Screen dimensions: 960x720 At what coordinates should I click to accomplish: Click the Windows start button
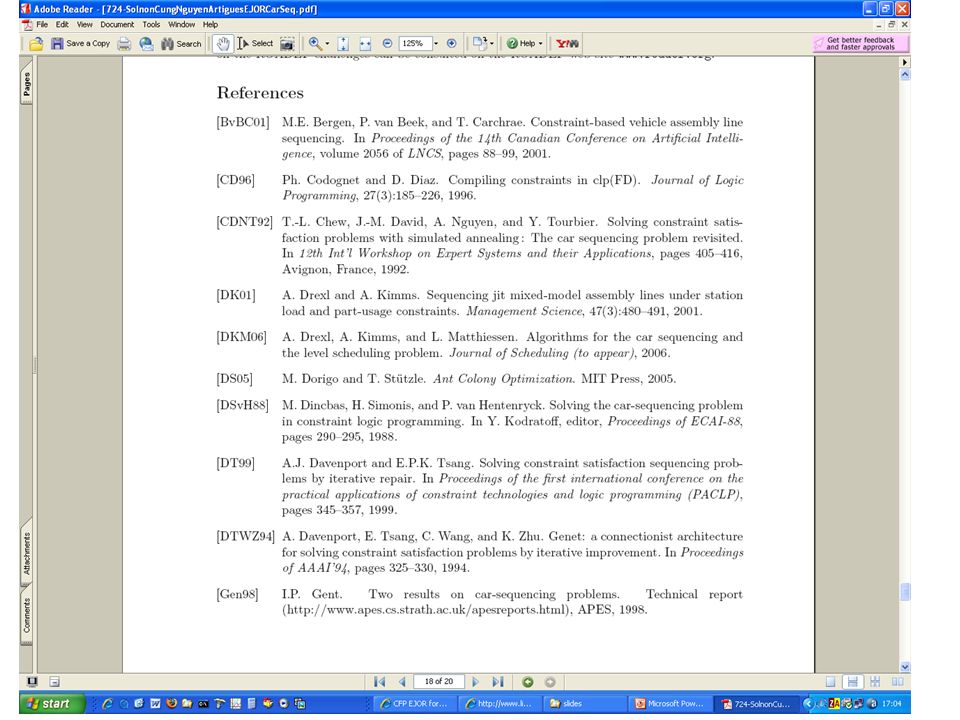coord(52,703)
